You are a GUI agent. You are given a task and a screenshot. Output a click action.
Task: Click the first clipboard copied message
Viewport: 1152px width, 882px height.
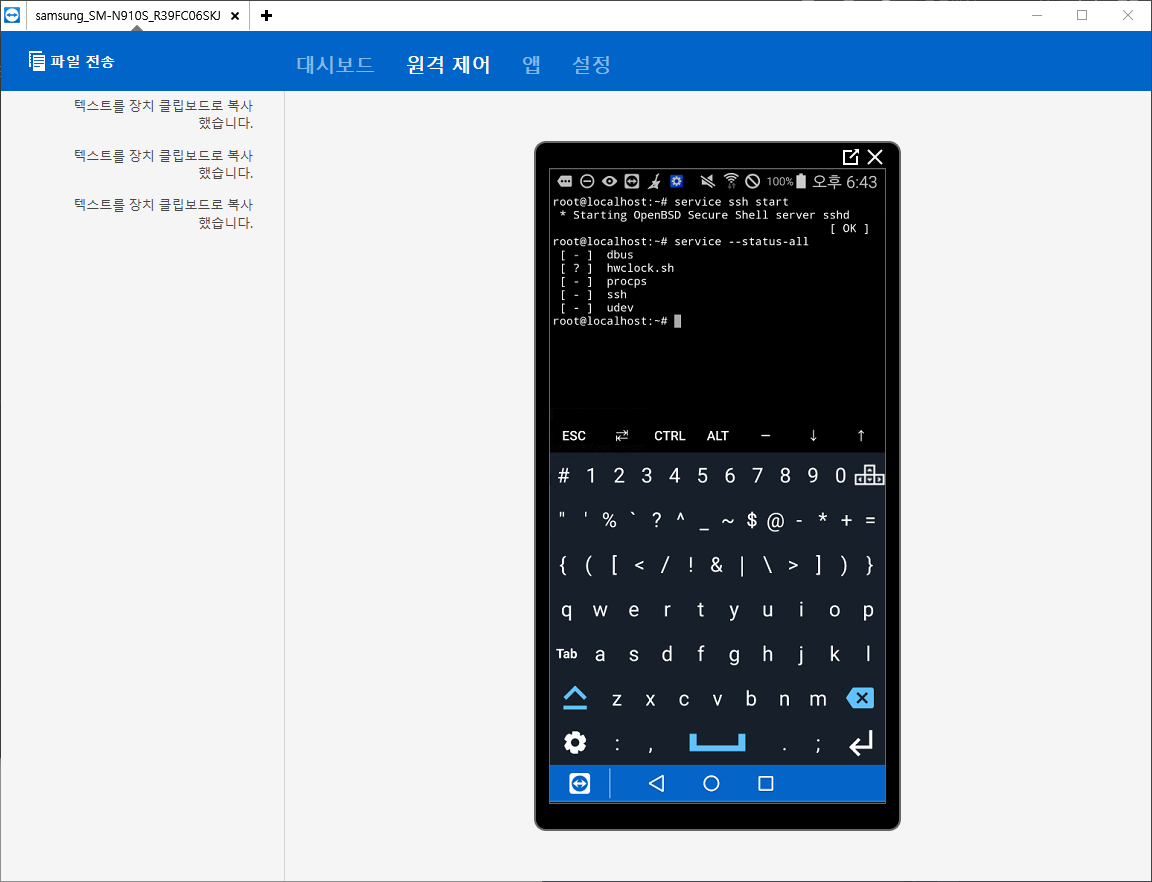pyautogui.click(x=163, y=114)
